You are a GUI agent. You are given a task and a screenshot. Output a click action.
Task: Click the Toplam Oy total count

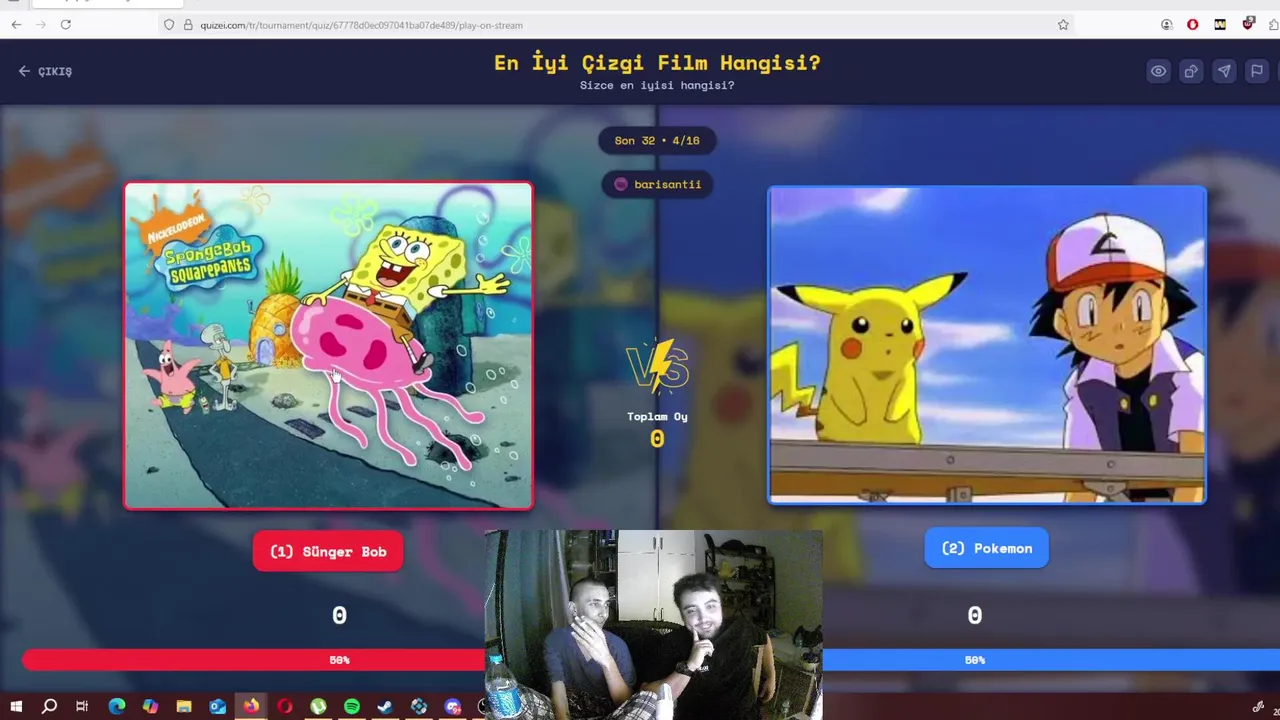pyautogui.click(x=657, y=438)
